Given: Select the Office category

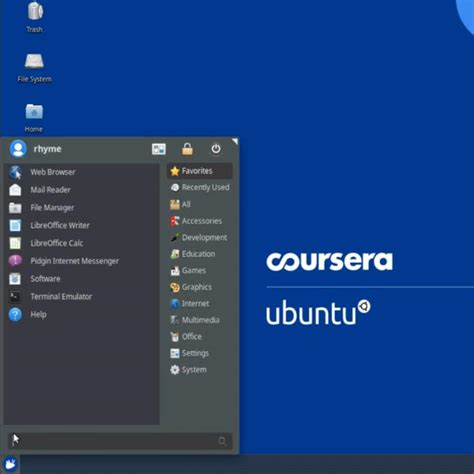Looking at the screenshot, I should 200,337.
